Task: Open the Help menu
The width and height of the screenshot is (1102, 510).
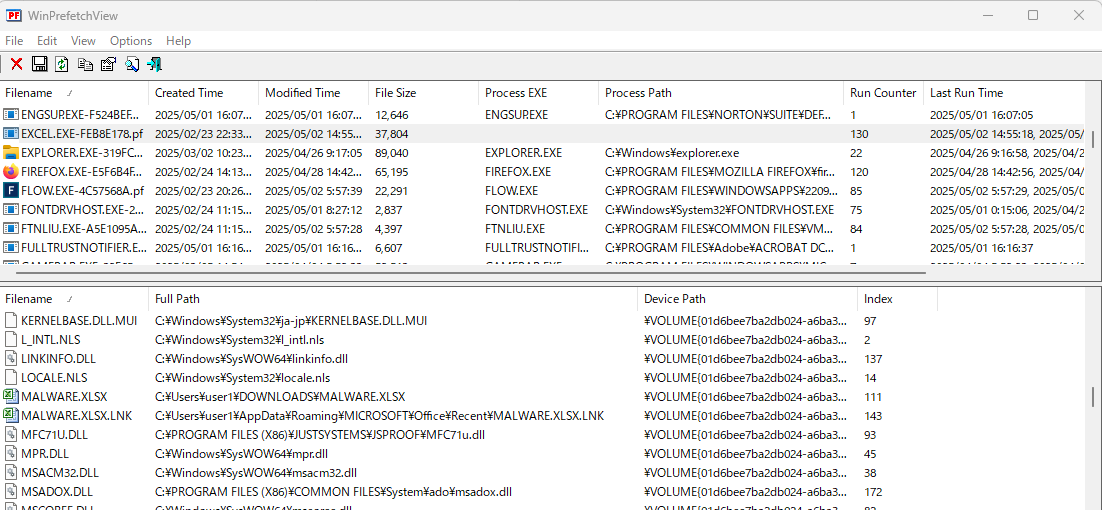Action: click(x=179, y=41)
